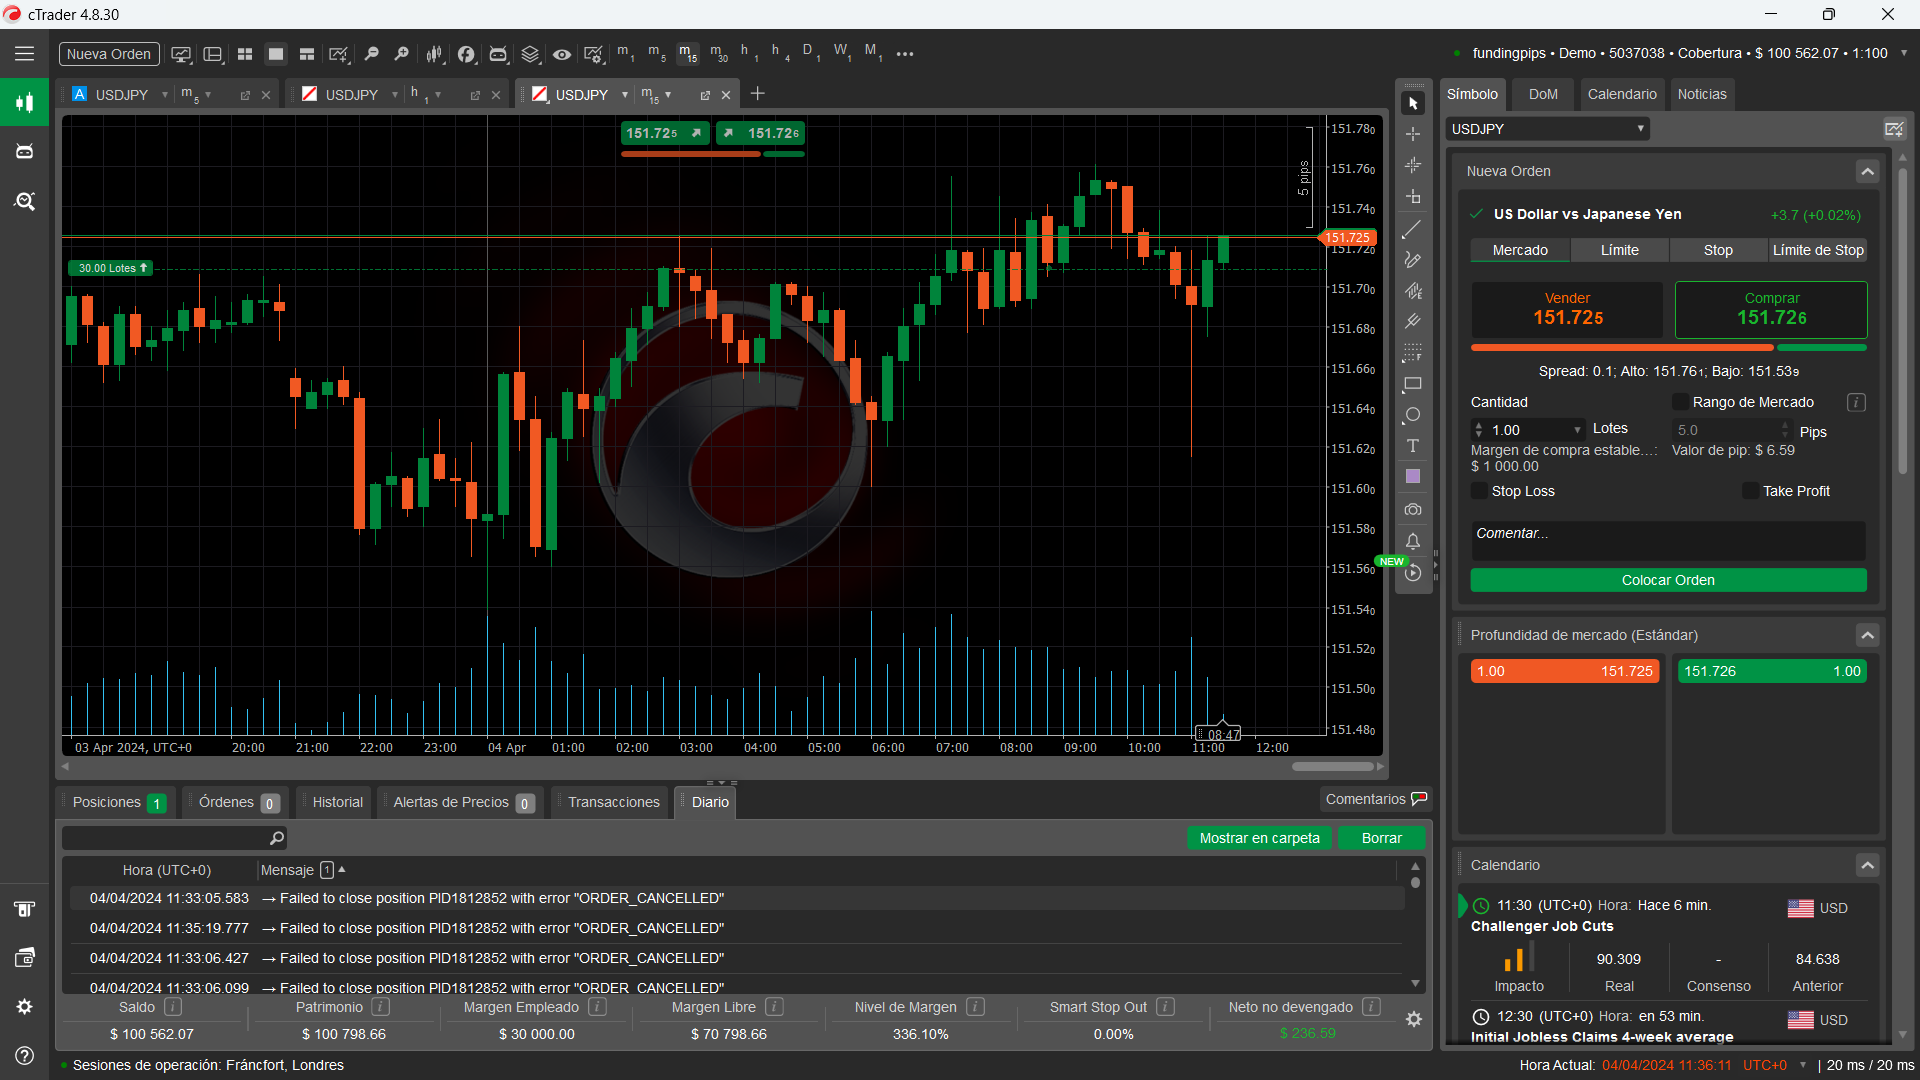Open Analyze section in left sidebar
The image size is (1920, 1080).
pos(24,202)
